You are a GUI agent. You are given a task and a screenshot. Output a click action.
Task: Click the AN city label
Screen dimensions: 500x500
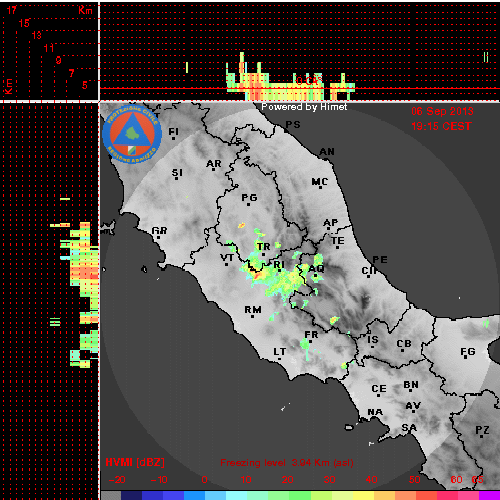tap(327, 152)
